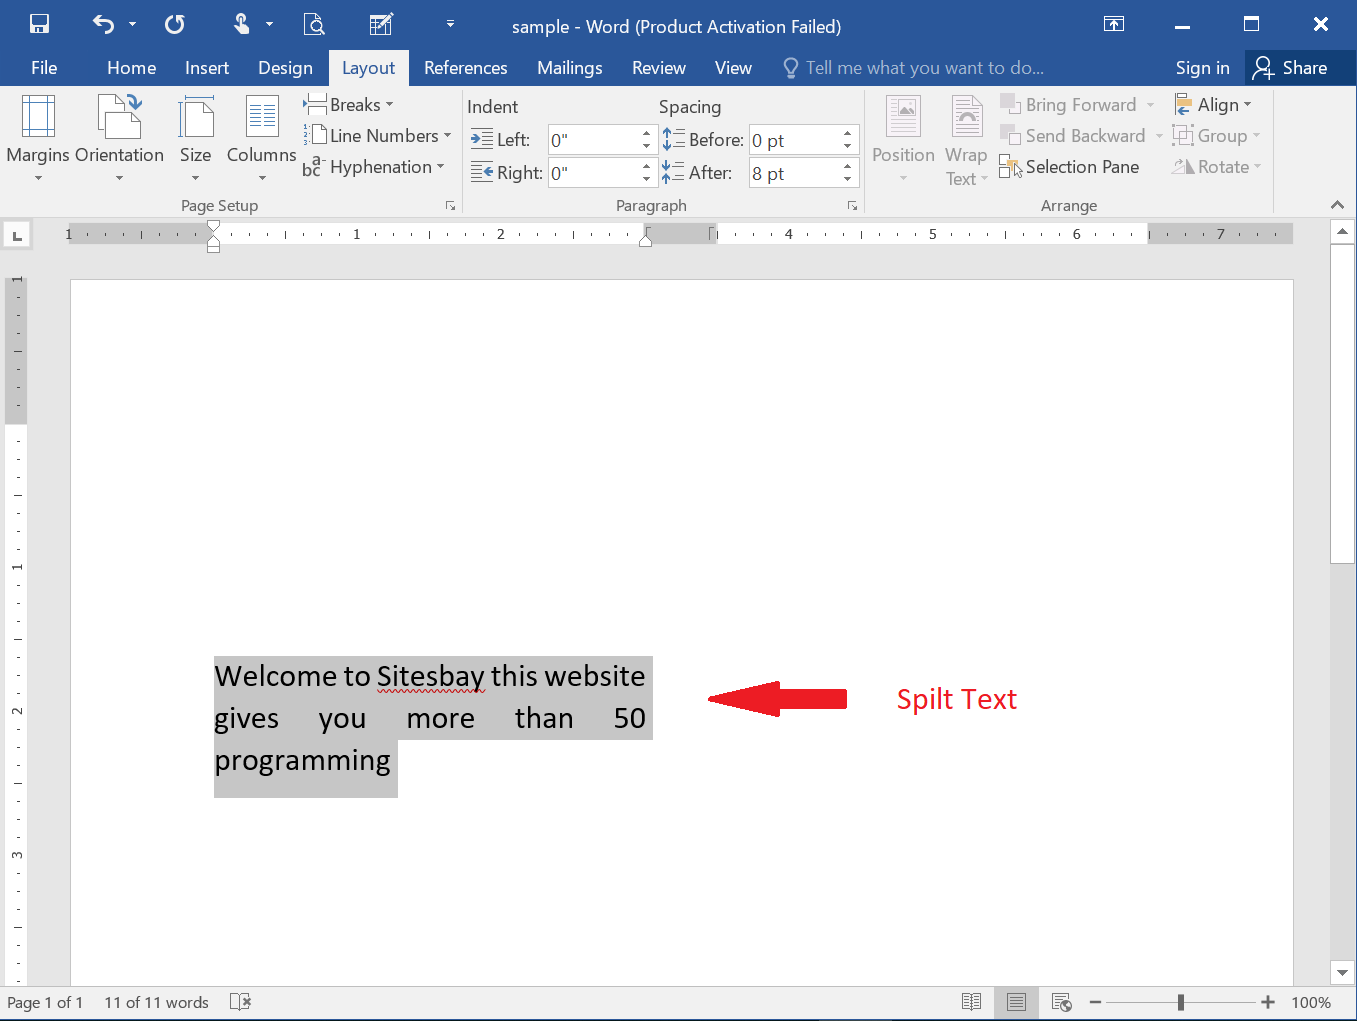This screenshot has width=1357, height=1021.
Task: Increase left indent with the up stepper
Action: (x=646, y=134)
